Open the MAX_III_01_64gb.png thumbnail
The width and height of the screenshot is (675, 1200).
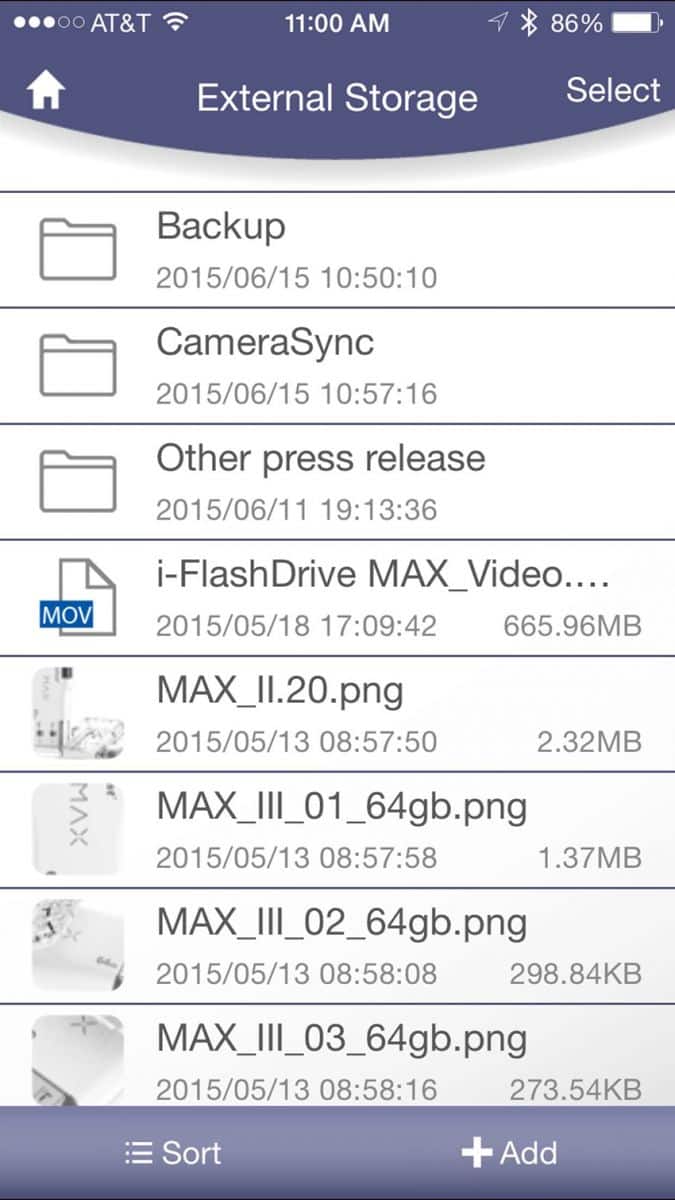coord(77,830)
